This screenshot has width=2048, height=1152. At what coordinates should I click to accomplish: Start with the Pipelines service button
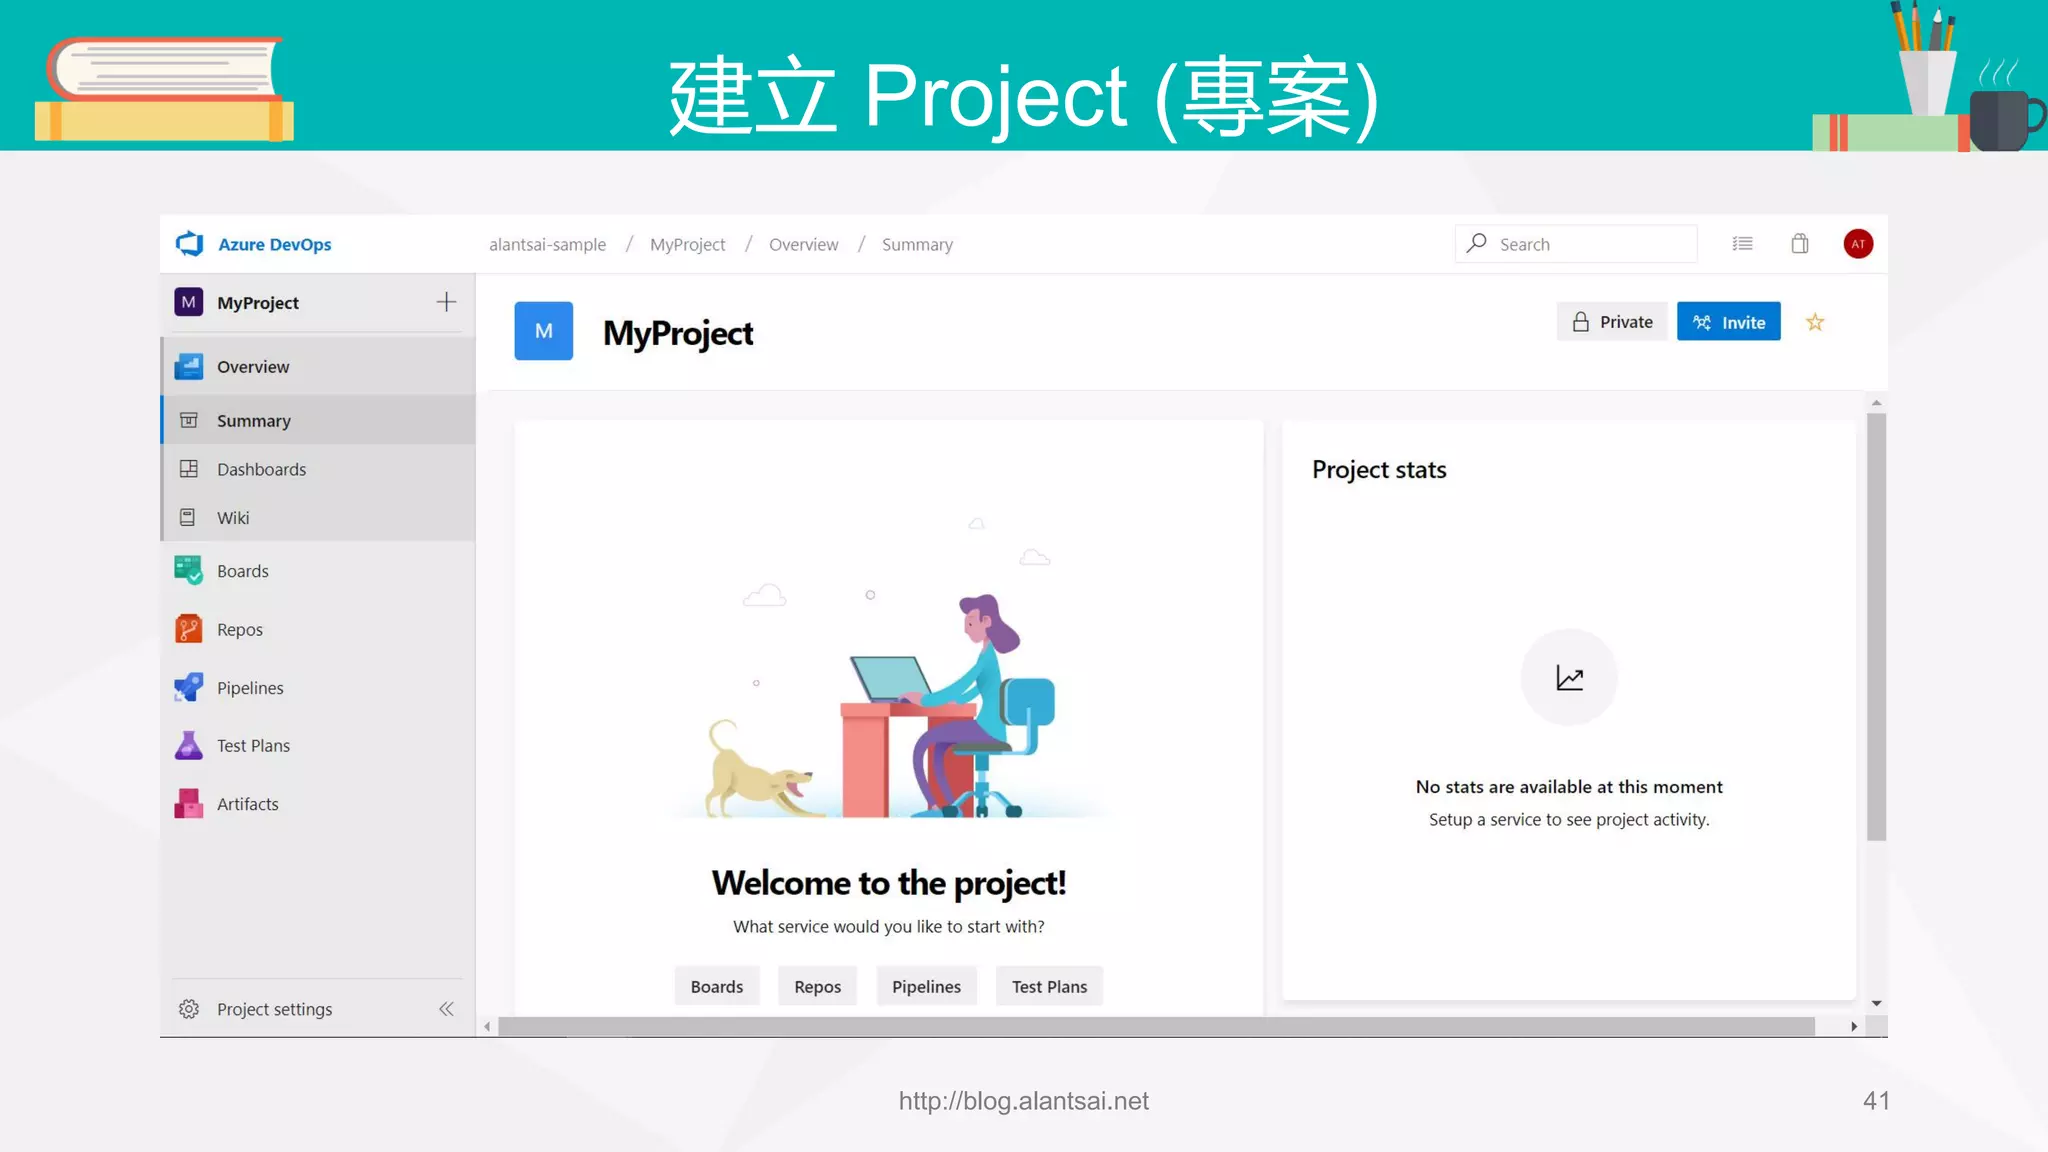[x=926, y=986]
